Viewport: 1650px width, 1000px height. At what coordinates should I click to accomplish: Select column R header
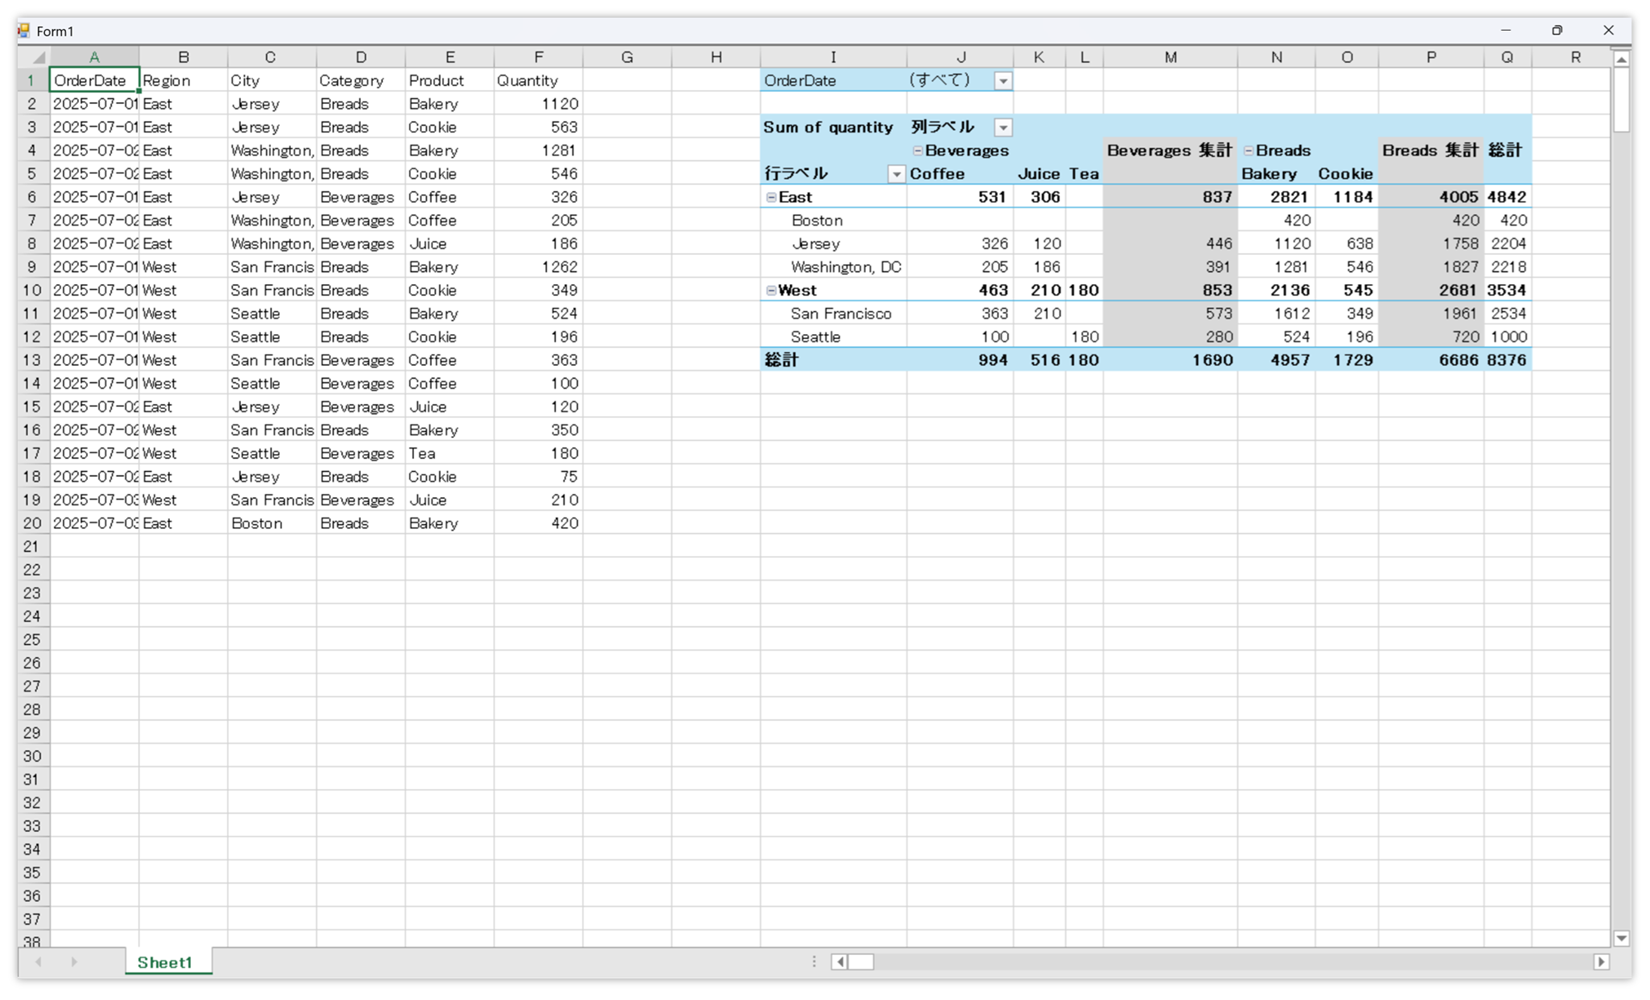tap(1575, 57)
